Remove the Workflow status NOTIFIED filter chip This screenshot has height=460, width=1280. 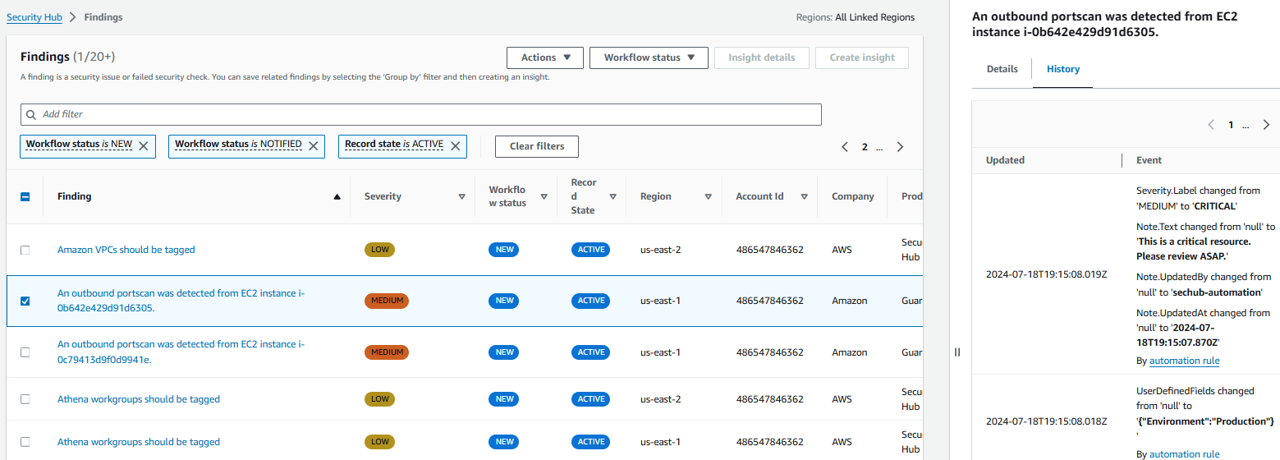tap(314, 146)
